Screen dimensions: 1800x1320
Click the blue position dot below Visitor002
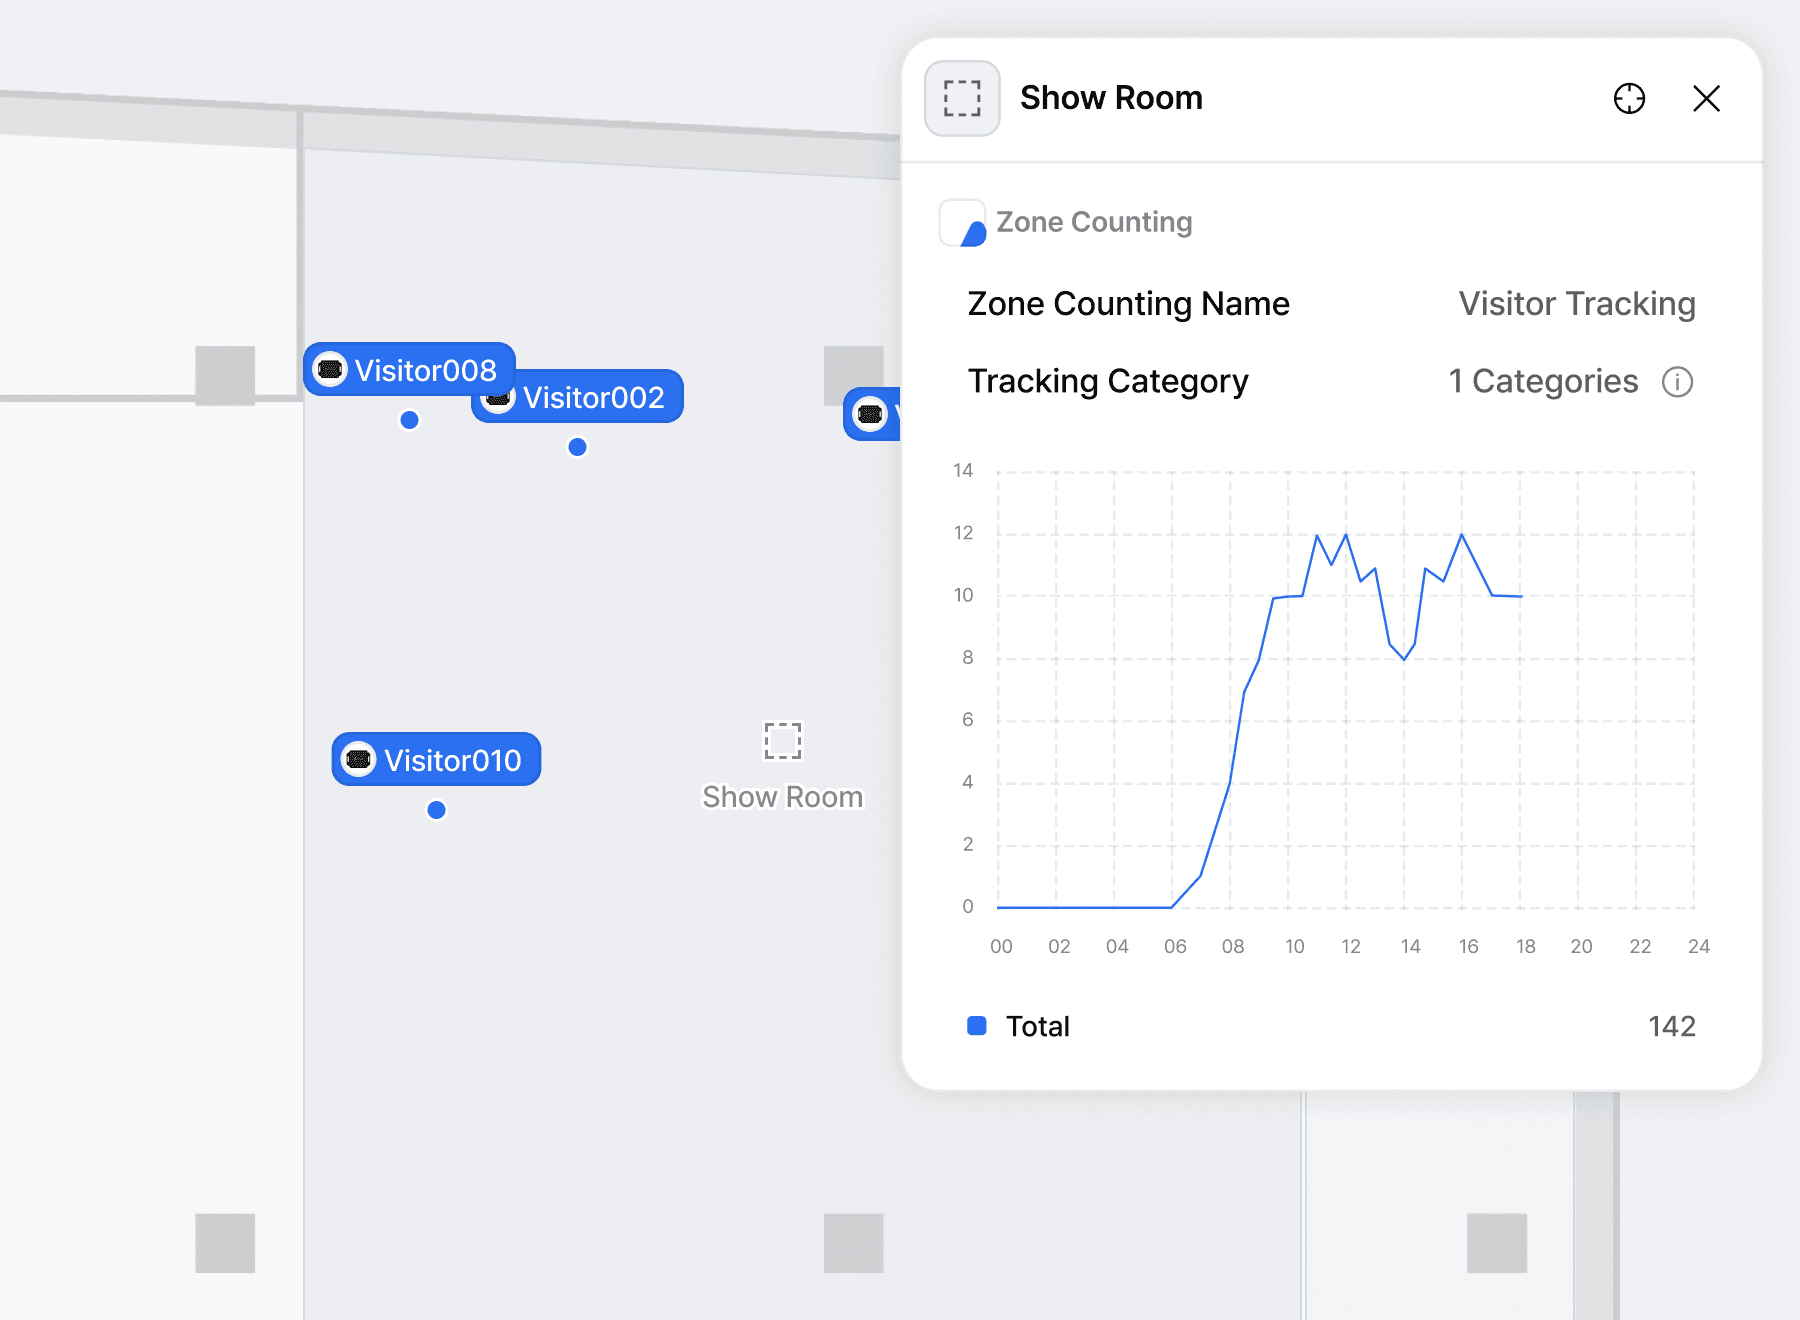(577, 447)
